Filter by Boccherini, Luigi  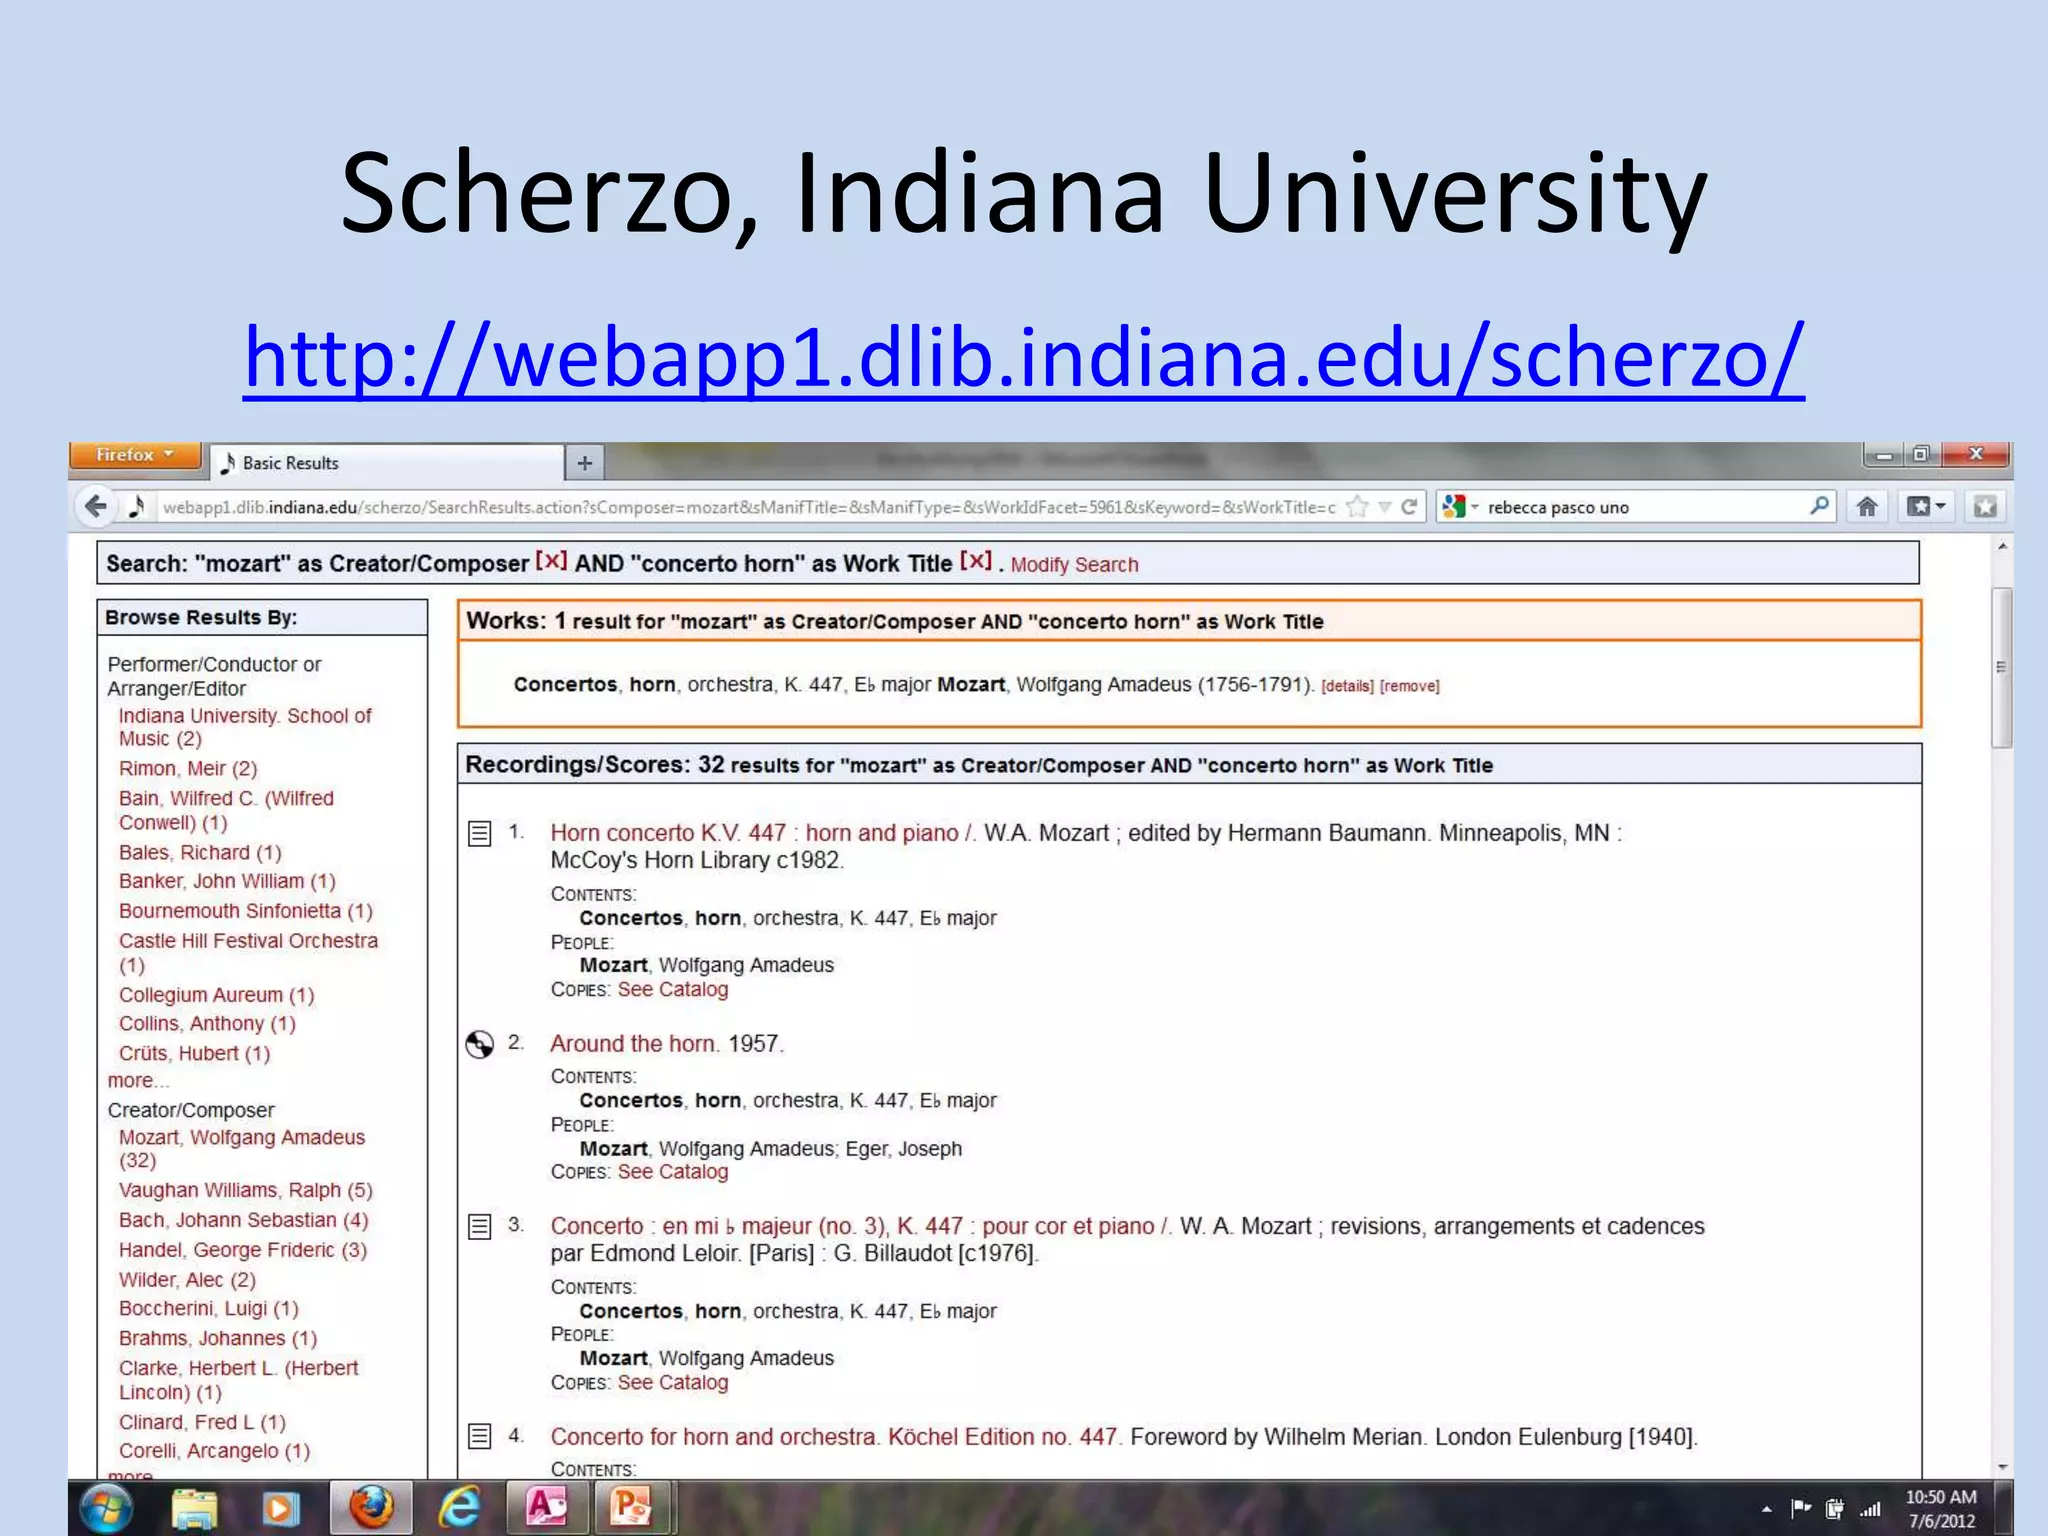209,1308
